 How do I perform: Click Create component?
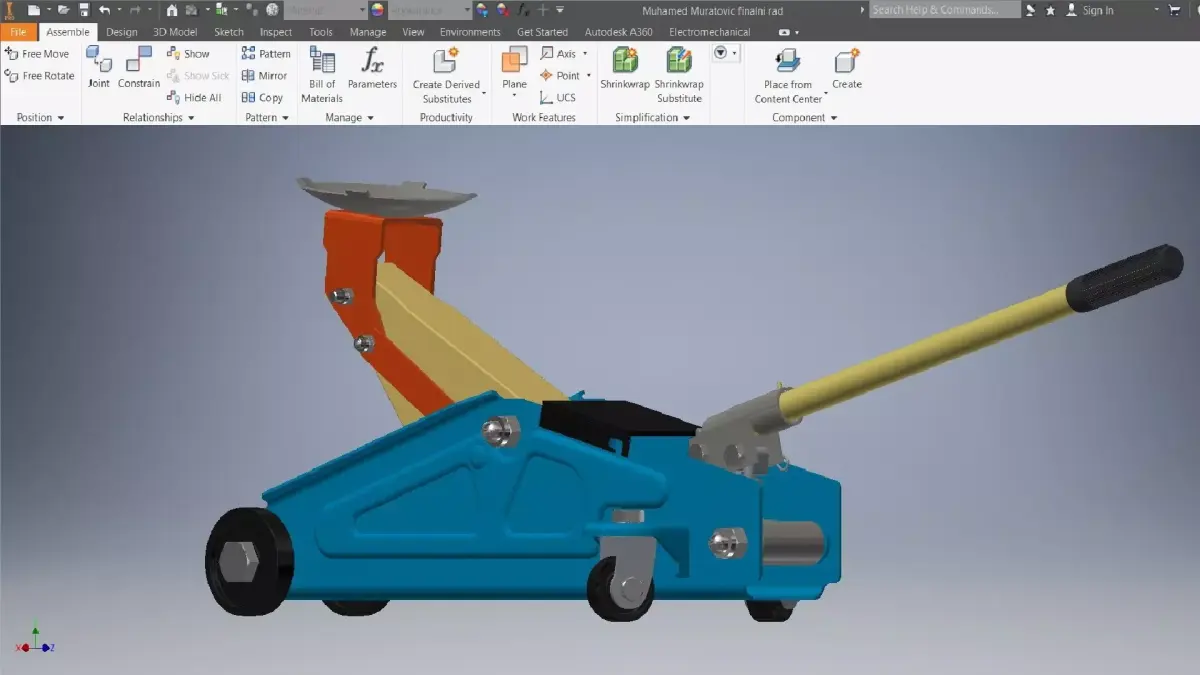click(x=847, y=68)
